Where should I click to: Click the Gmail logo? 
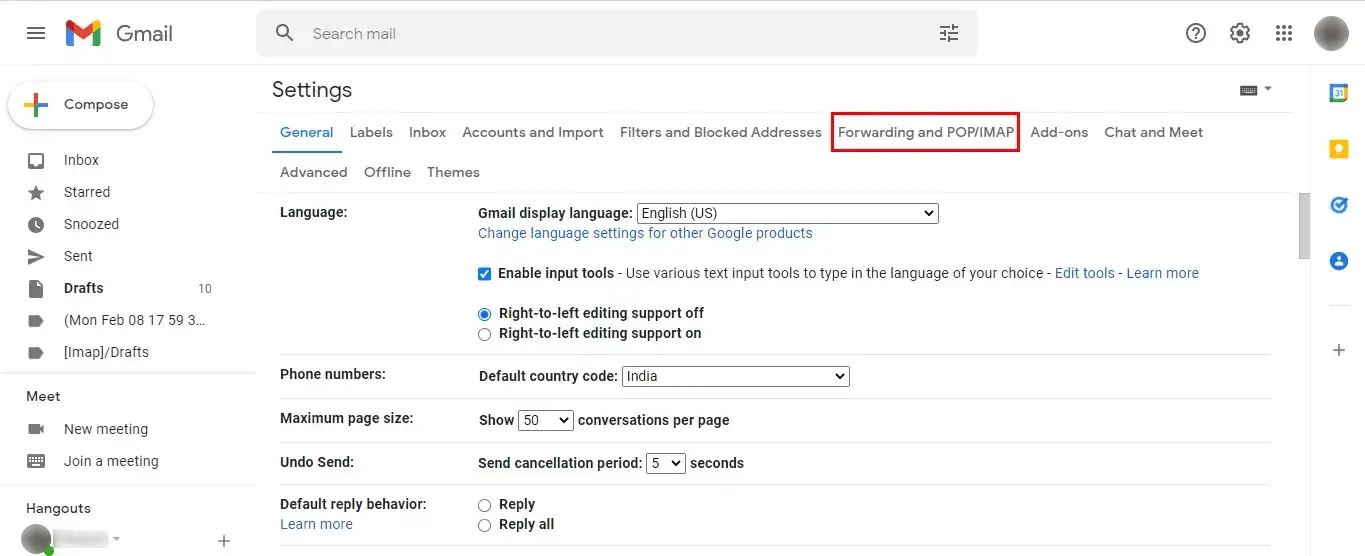[x=120, y=33]
